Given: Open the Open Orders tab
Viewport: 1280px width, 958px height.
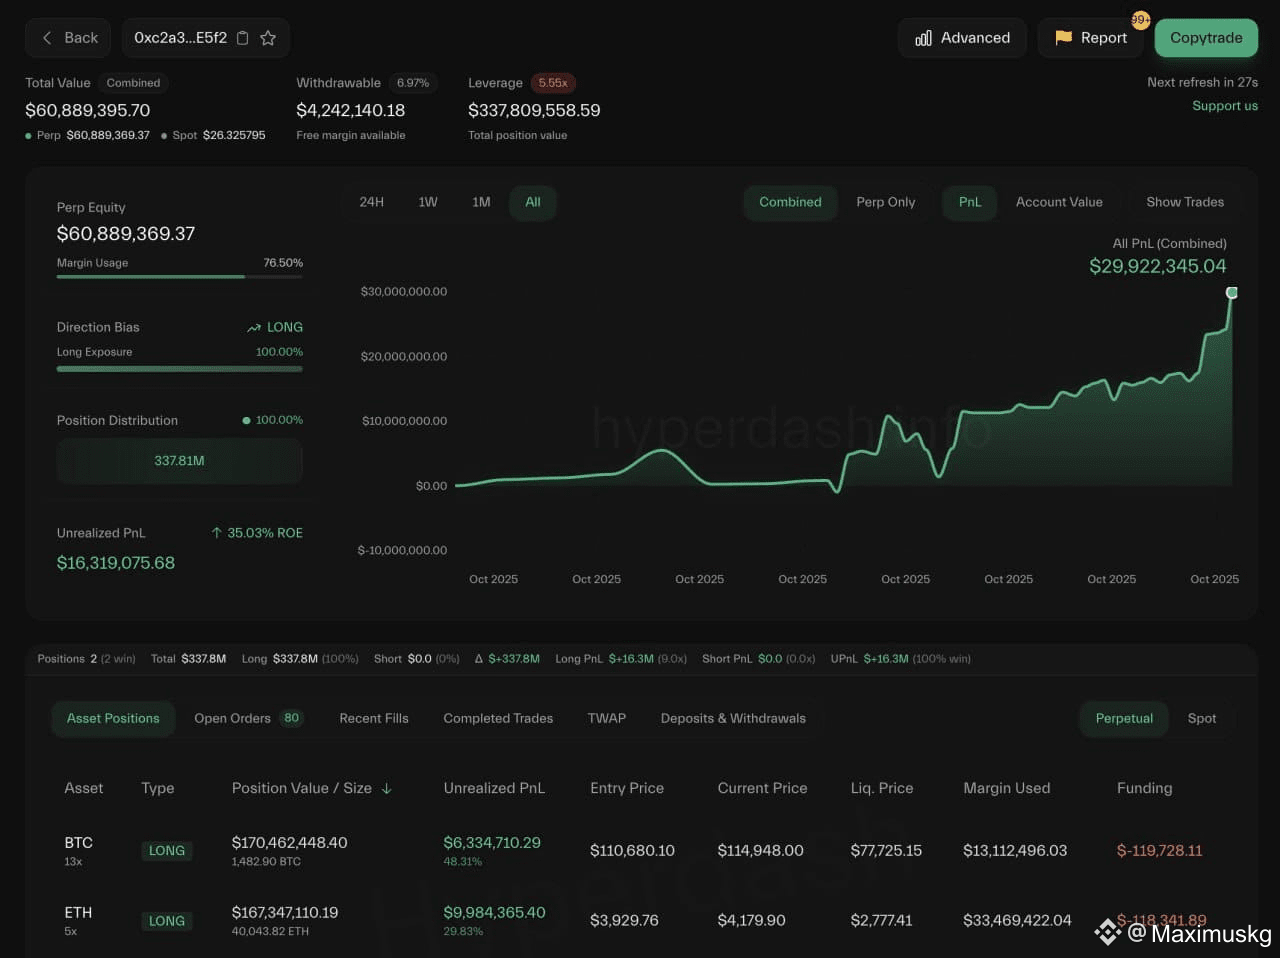Looking at the screenshot, I should (248, 718).
